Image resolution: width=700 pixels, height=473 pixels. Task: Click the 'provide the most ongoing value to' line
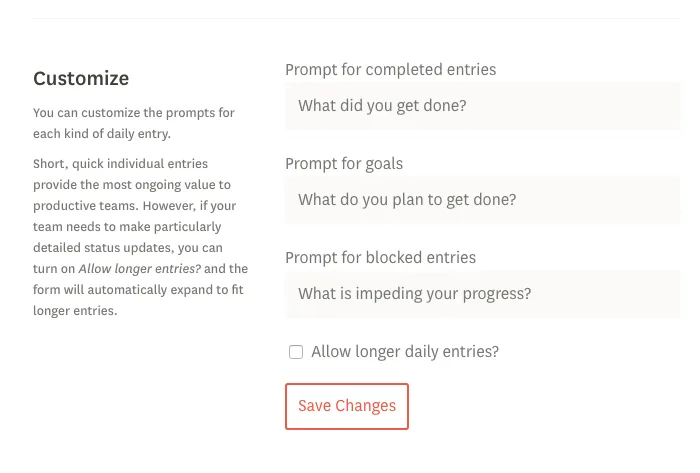click(x=132, y=185)
